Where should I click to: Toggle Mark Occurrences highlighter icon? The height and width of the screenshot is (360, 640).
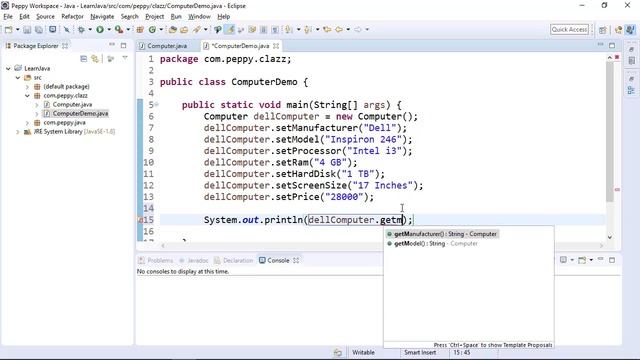coord(230,30)
